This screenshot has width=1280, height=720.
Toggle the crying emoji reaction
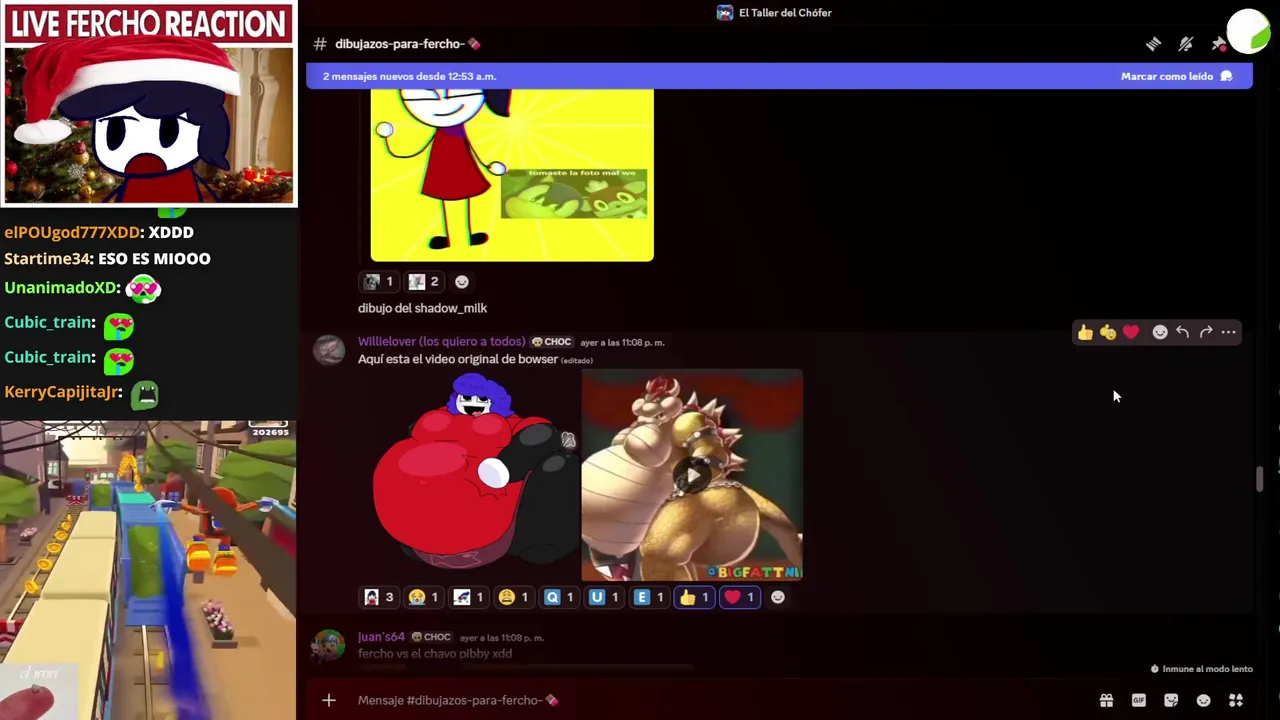424,597
